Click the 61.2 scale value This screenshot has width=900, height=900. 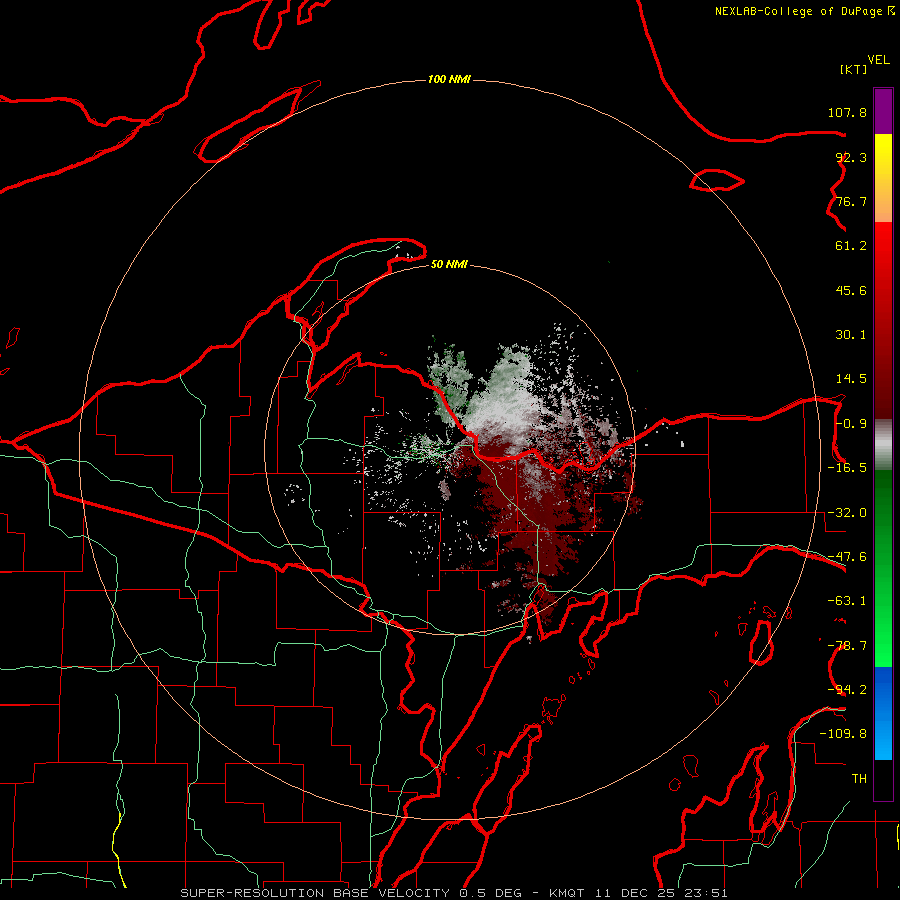pos(851,246)
